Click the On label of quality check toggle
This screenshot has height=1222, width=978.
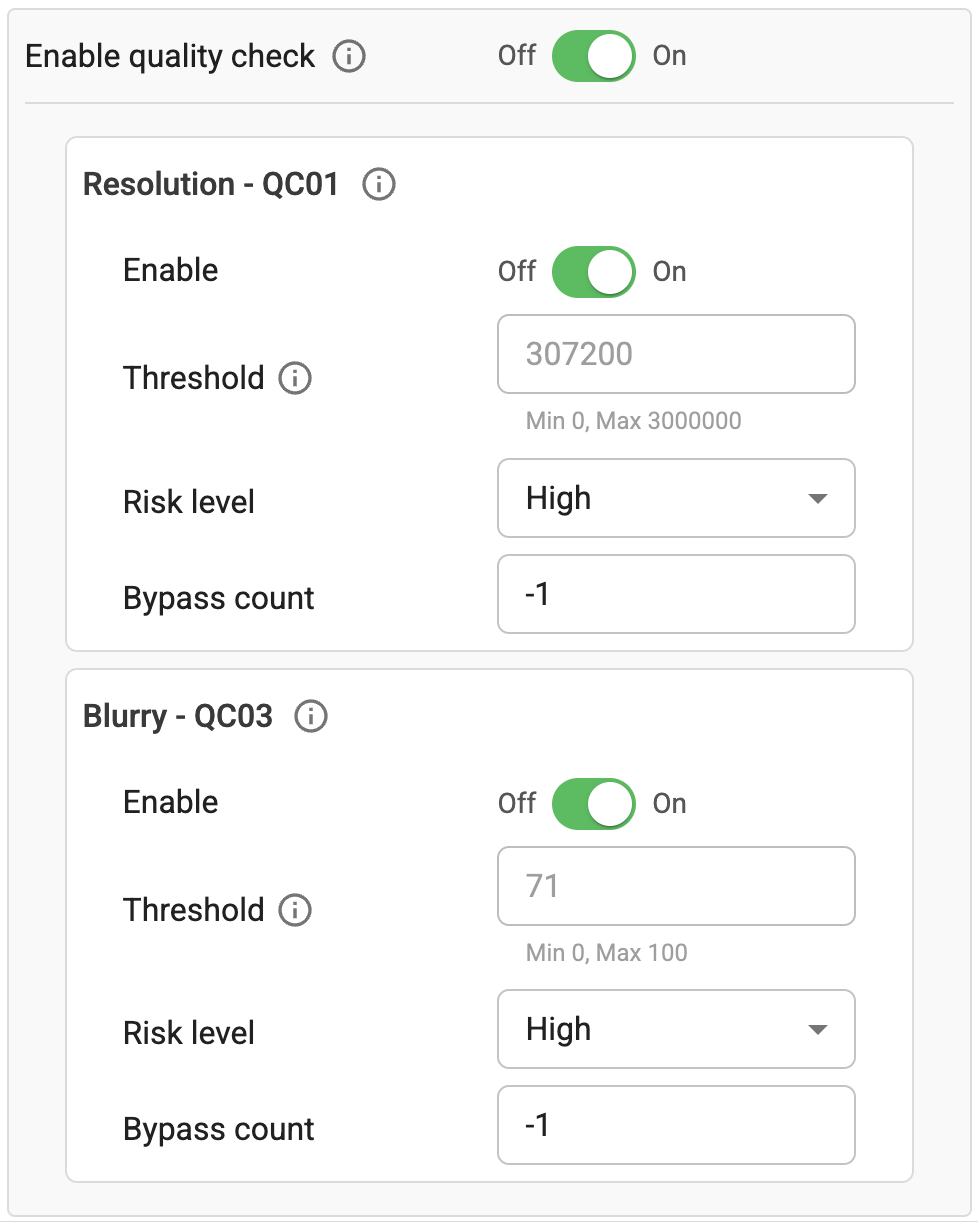pyautogui.click(x=670, y=56)
